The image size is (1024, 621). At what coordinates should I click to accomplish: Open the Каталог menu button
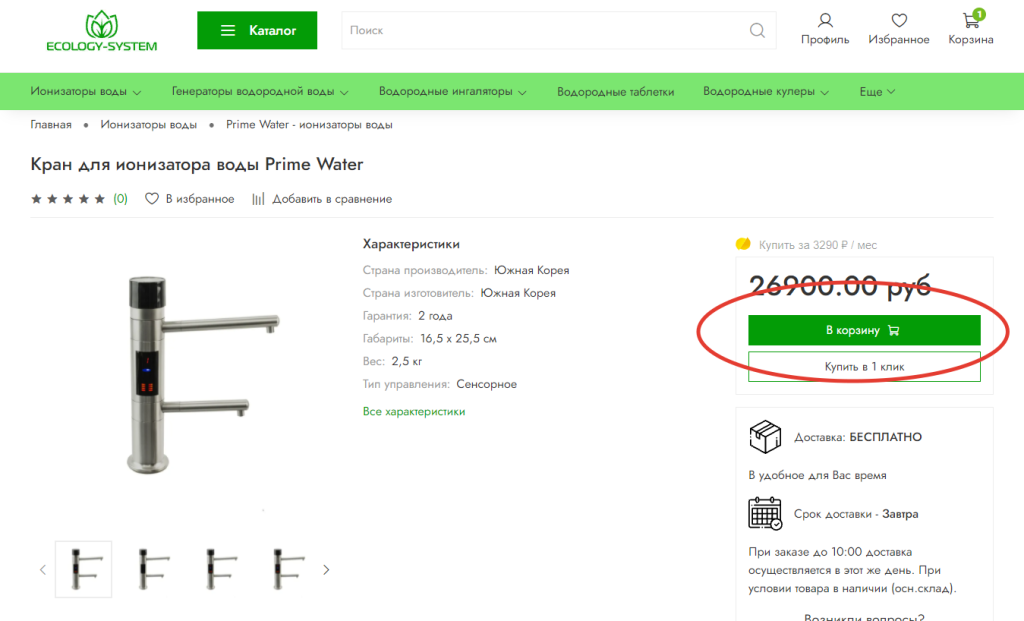[x=257, y=30]
